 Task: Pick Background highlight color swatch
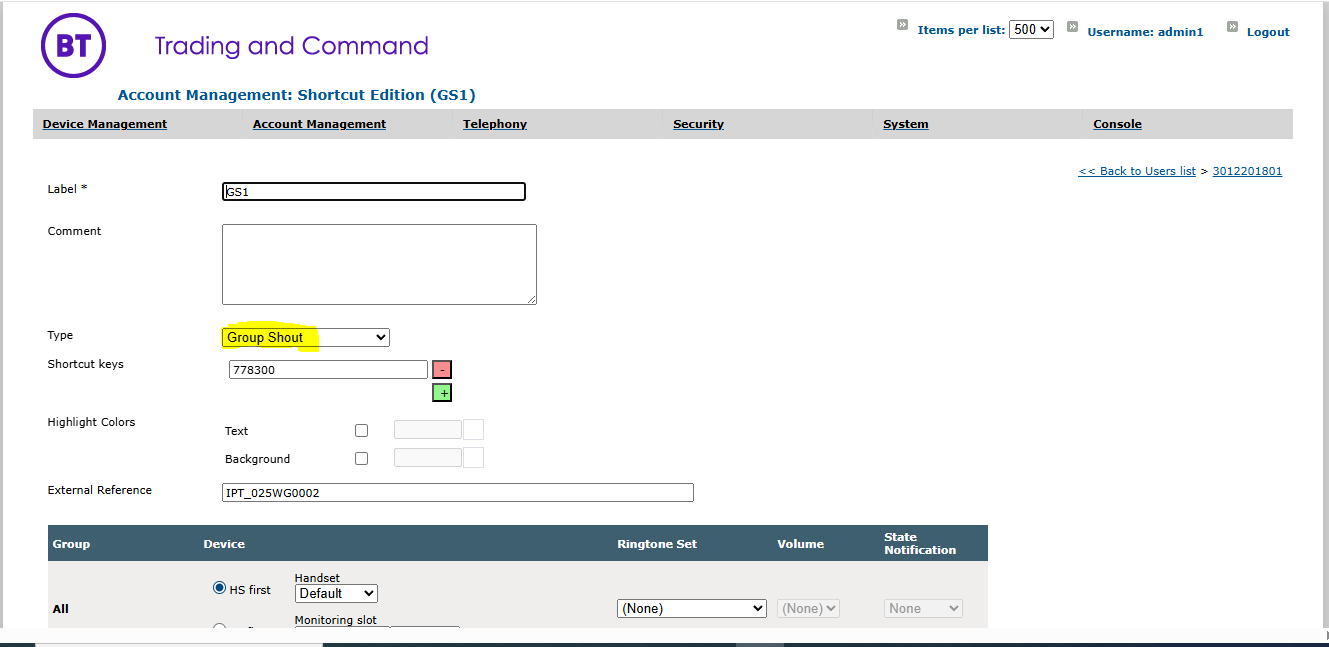pos(474,458)
